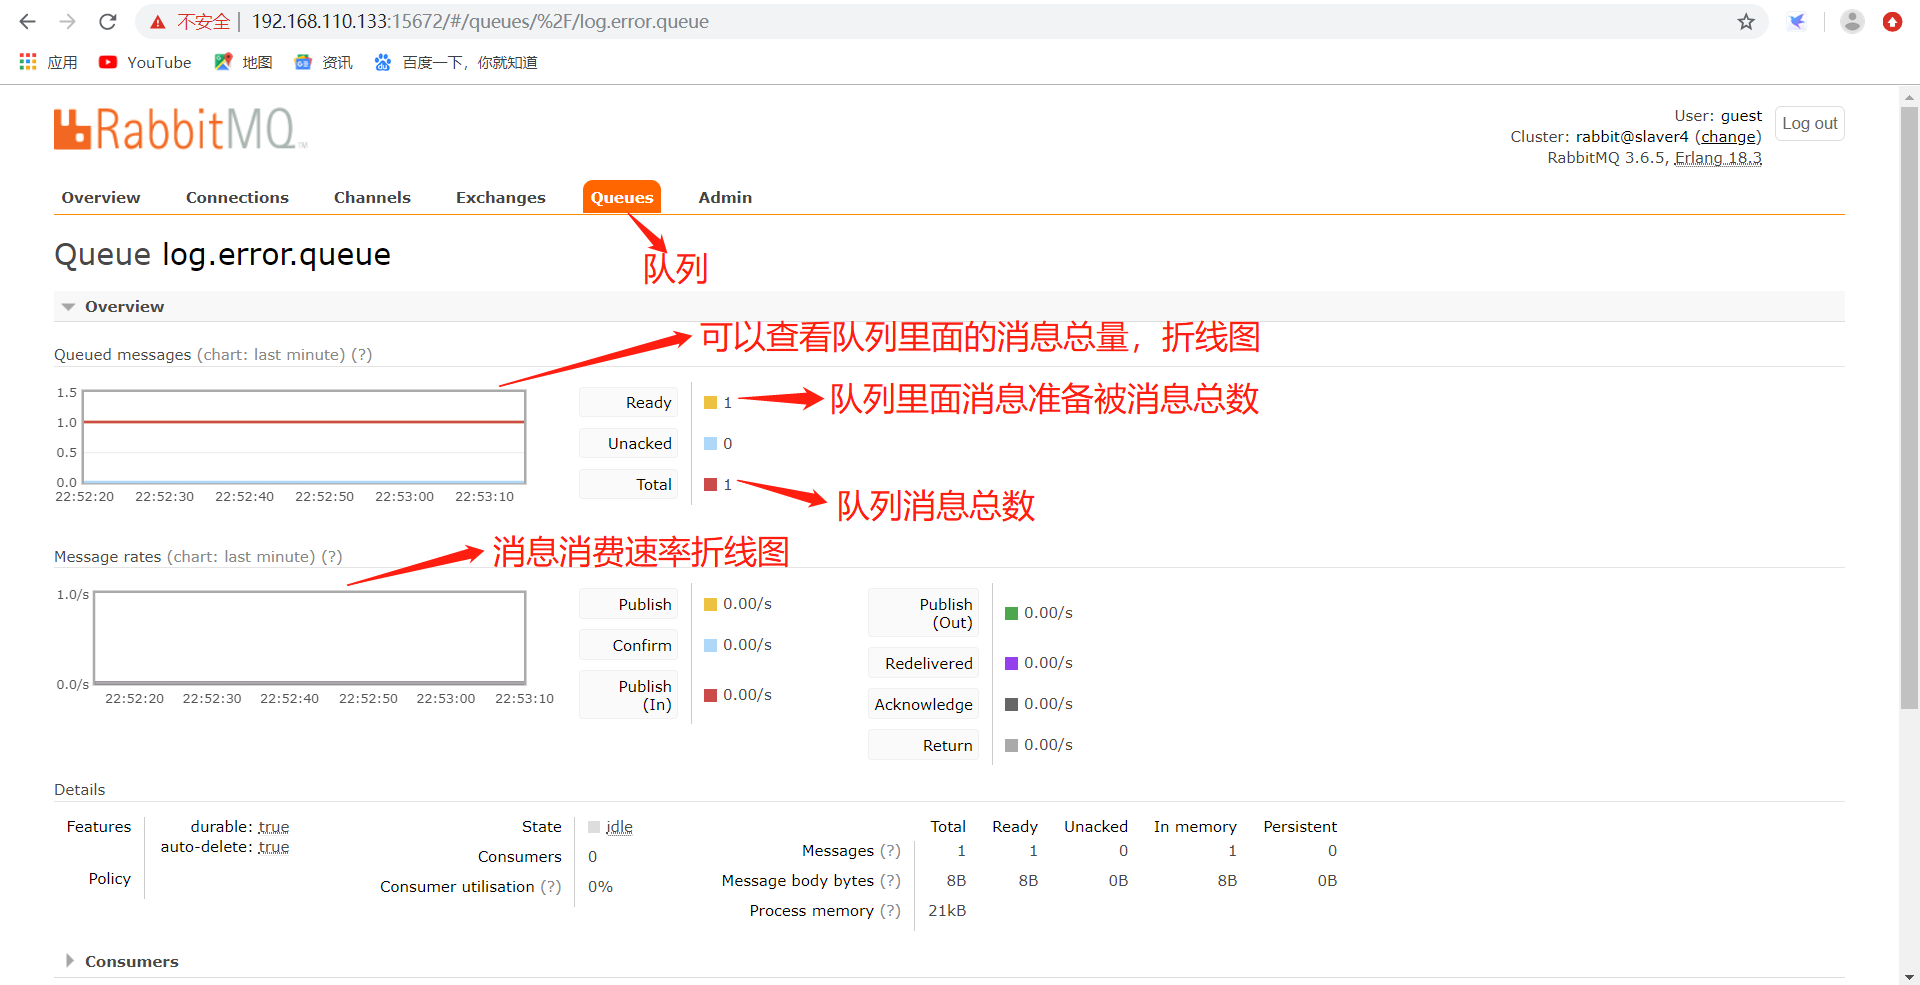Image resolution: width=1920 pixels, height=985 pixels.
Task: Click the back navigation arrow
Action: pyautogui.click(x=26, y=21)
